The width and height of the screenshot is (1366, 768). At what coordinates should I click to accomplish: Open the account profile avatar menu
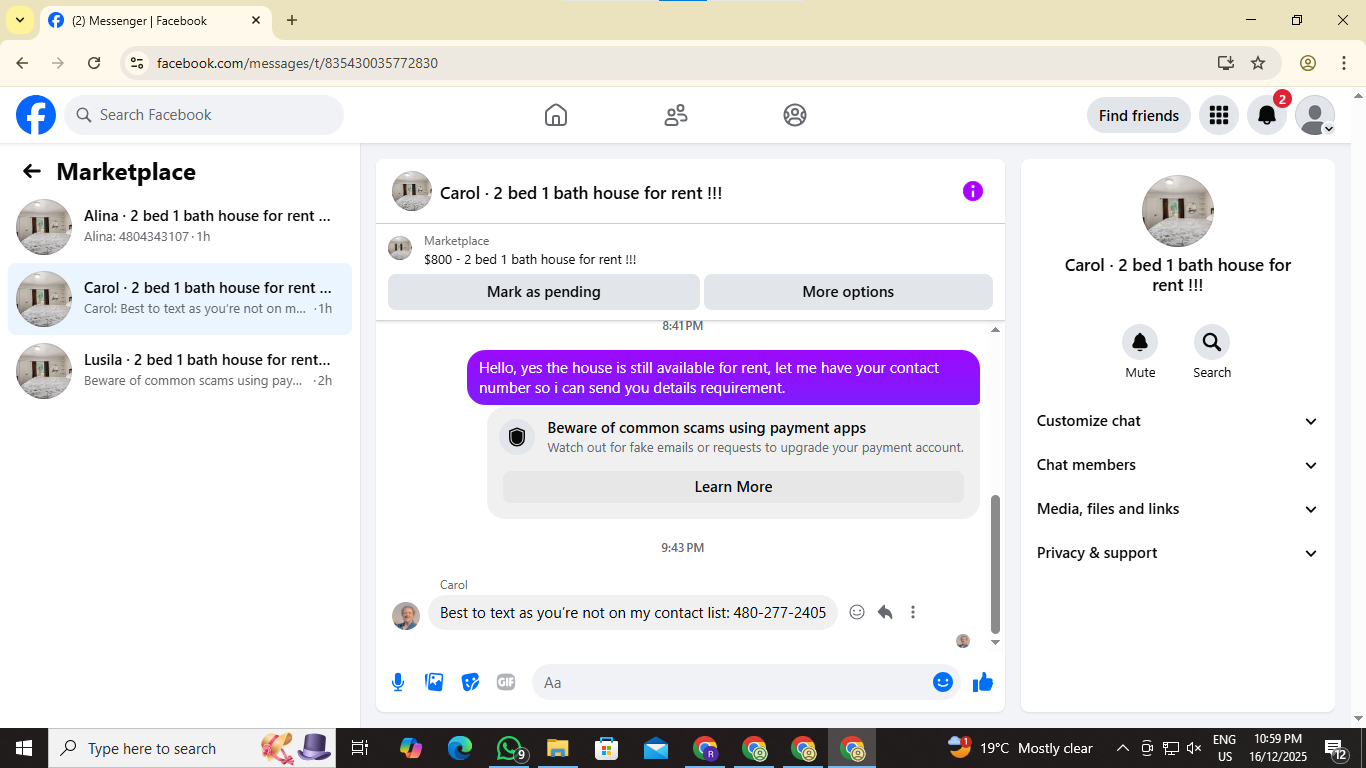click(1315, 115)
